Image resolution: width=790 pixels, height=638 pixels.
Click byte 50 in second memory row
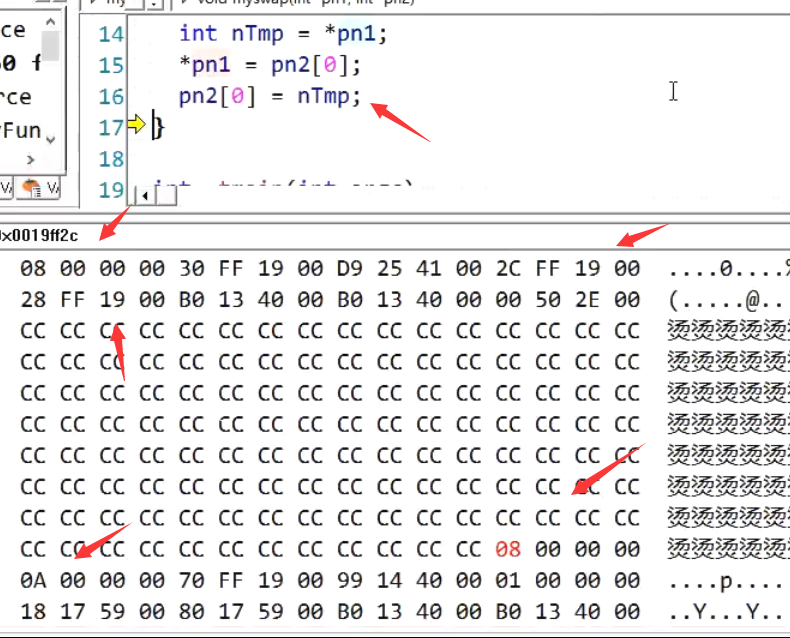[548, 300]
